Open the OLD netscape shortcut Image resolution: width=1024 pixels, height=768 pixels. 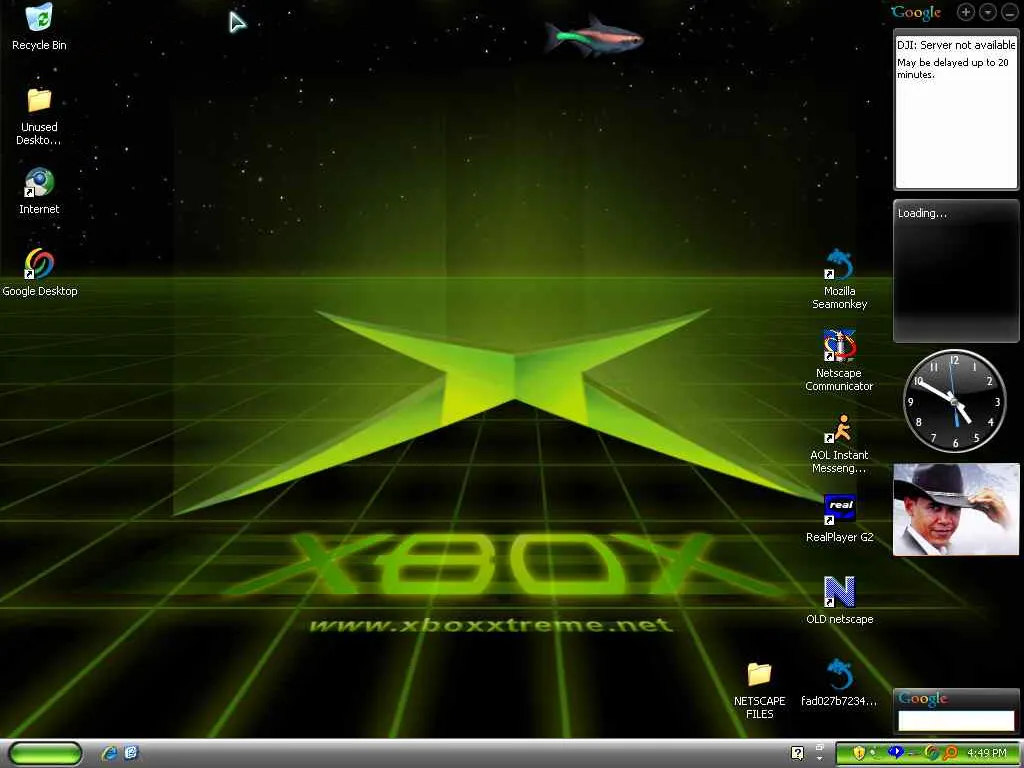839,600
